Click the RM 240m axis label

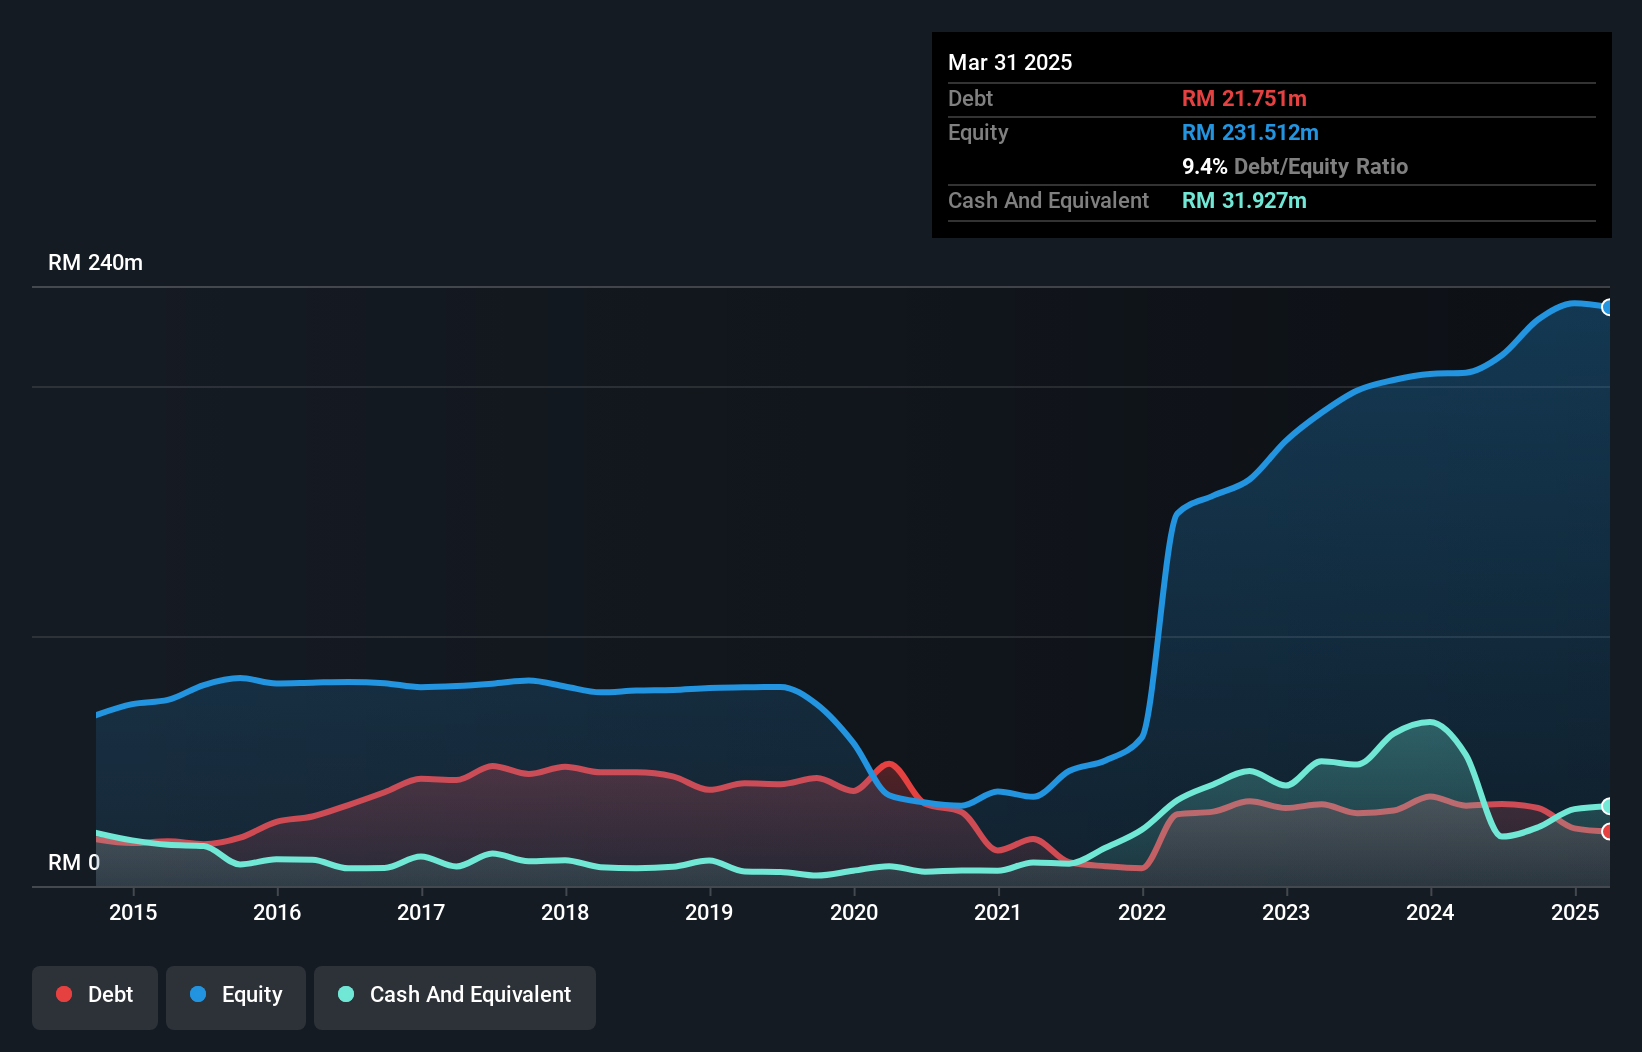[95, 263]
